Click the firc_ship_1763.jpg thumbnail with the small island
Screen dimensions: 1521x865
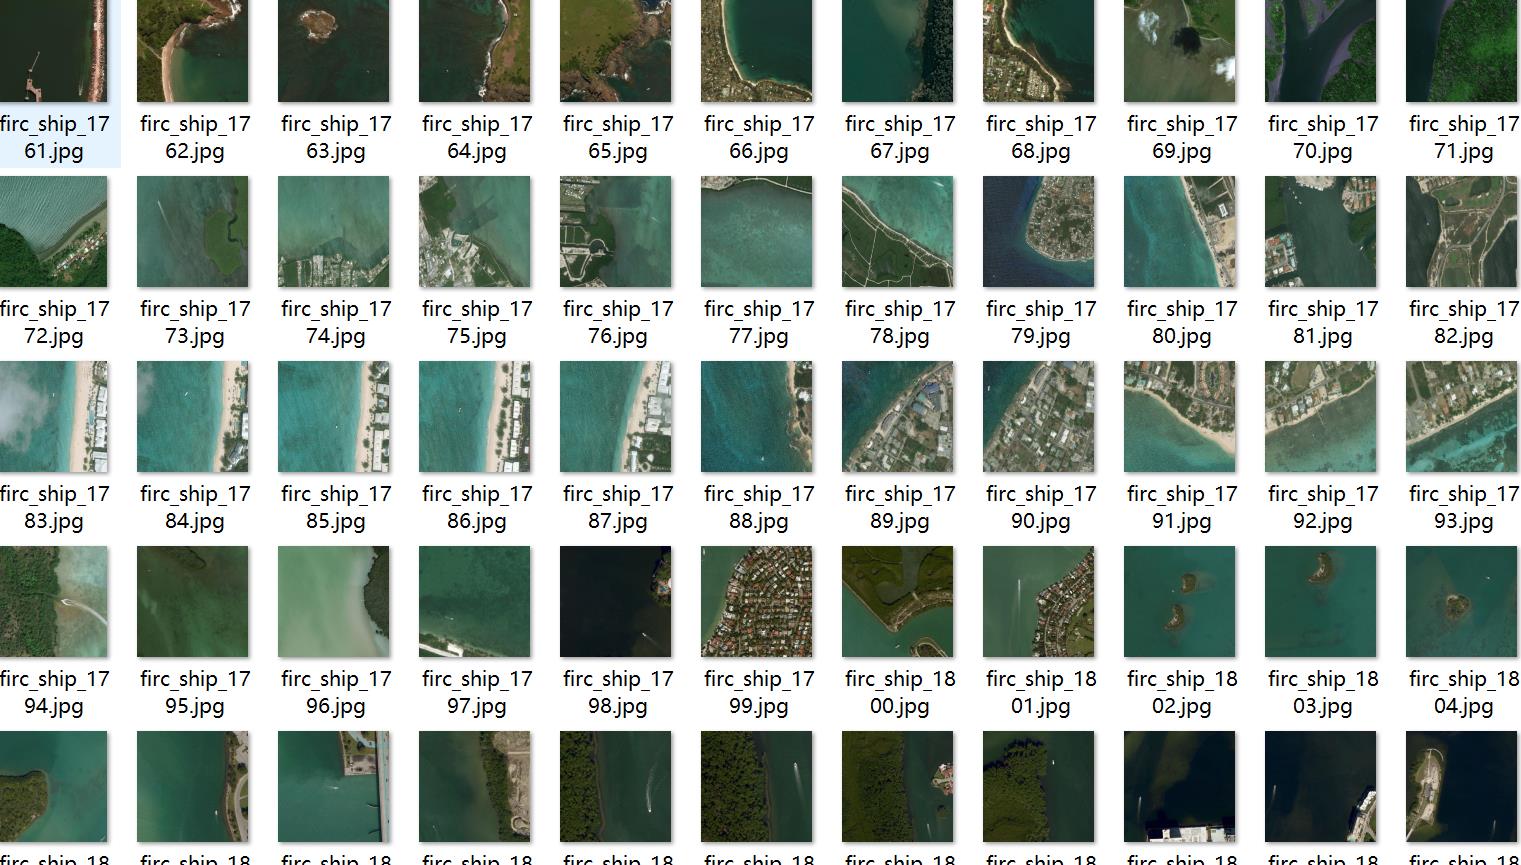[334, 51]
